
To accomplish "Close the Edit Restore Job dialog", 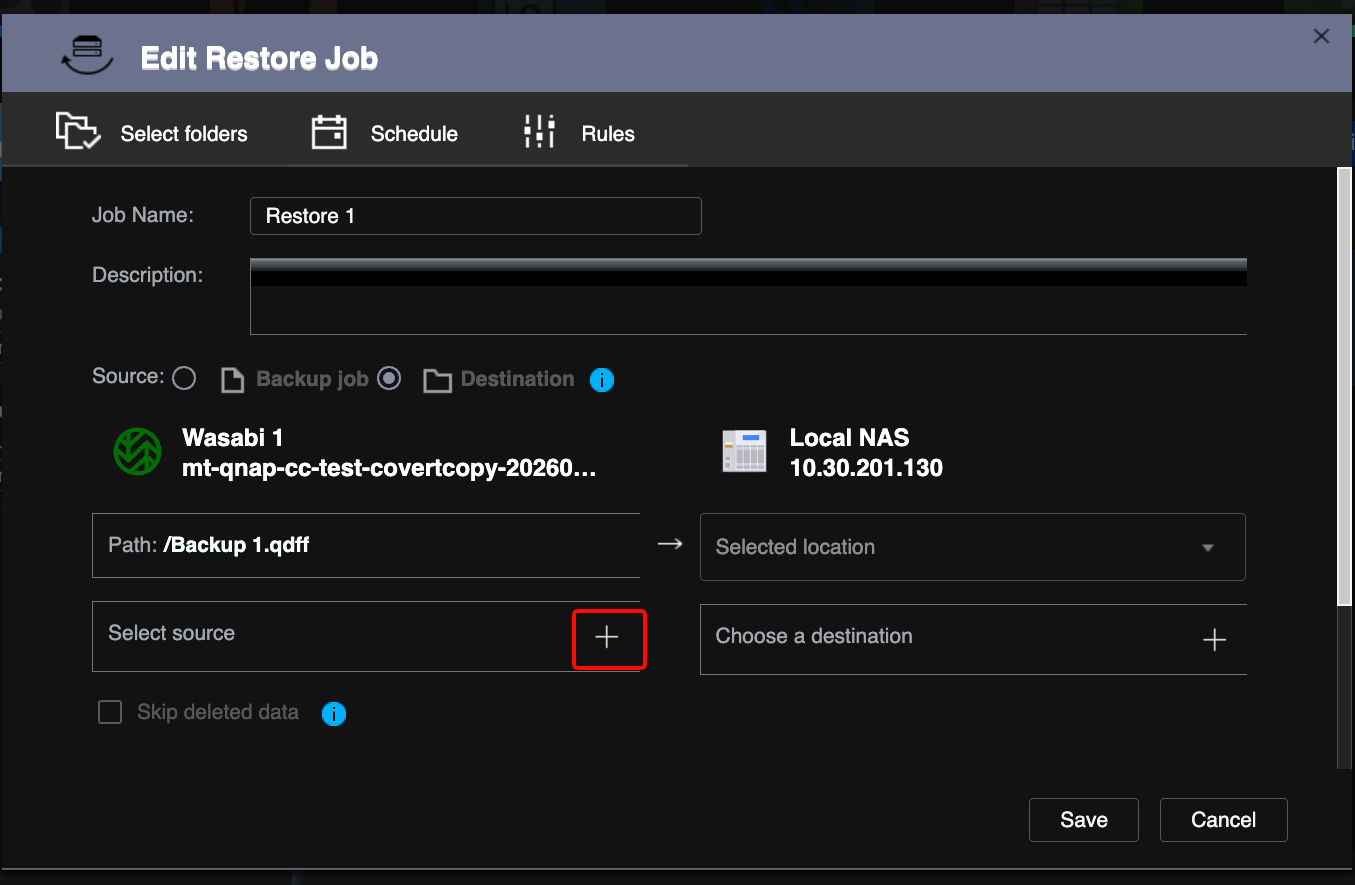I will coord(1321,36).
